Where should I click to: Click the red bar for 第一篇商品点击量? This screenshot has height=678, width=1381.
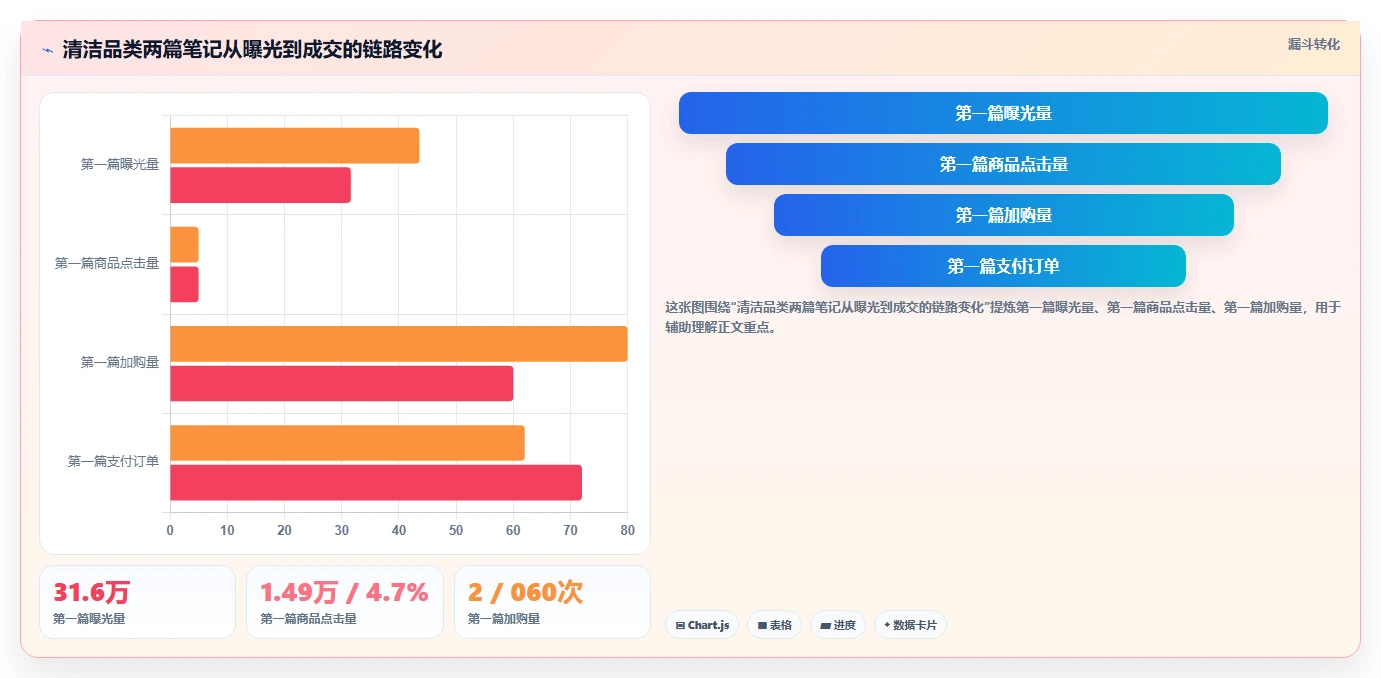click(x=184, y=284)
